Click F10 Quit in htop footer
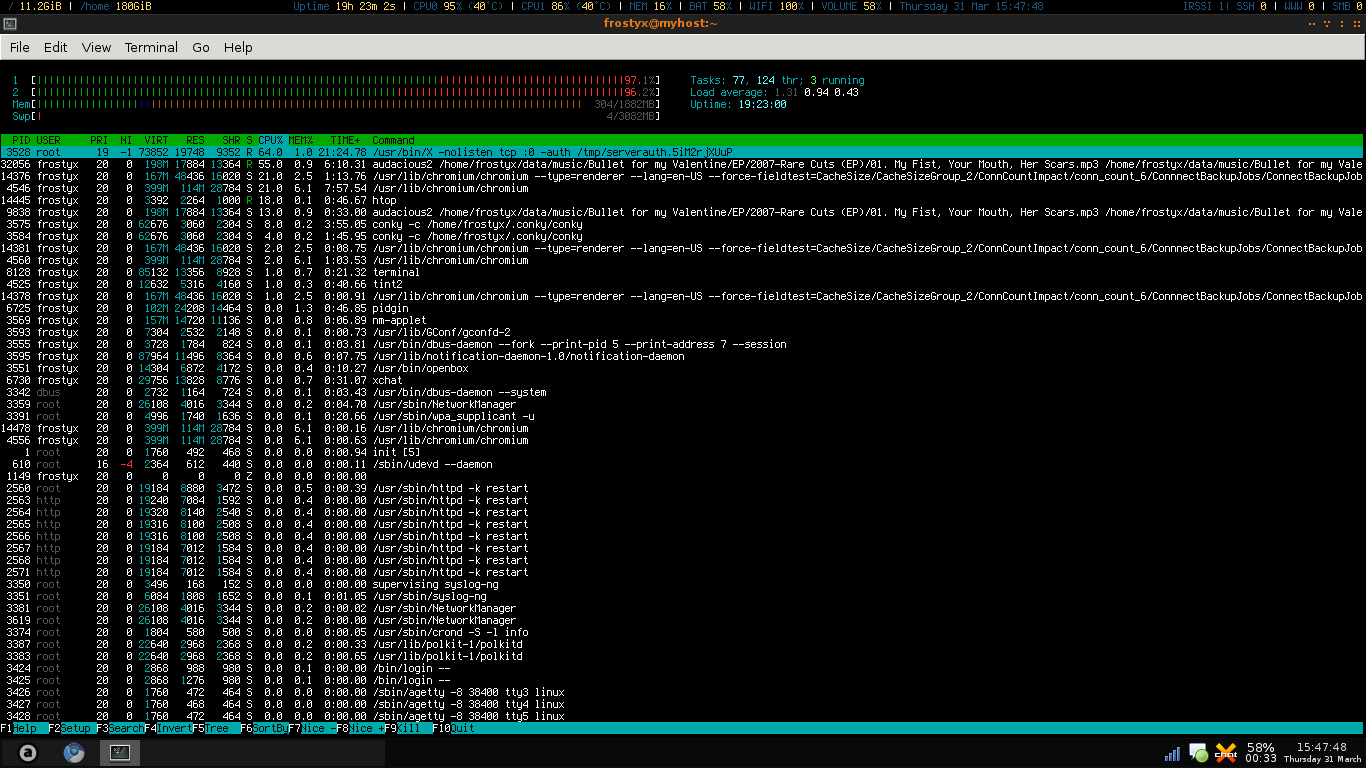The height and width of the screenshot is (768, 1366). coord(456,728)
